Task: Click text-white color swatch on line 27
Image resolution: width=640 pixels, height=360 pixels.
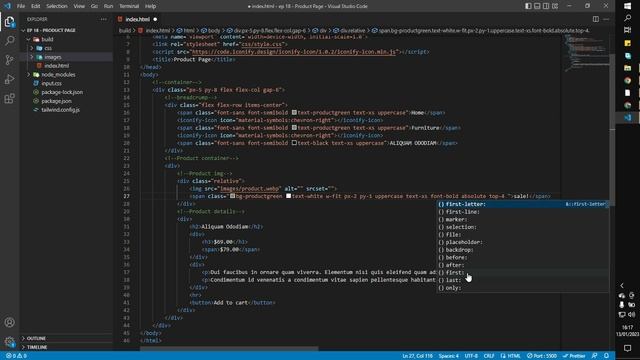Action: pyautogui.click(x=289, y=196)
